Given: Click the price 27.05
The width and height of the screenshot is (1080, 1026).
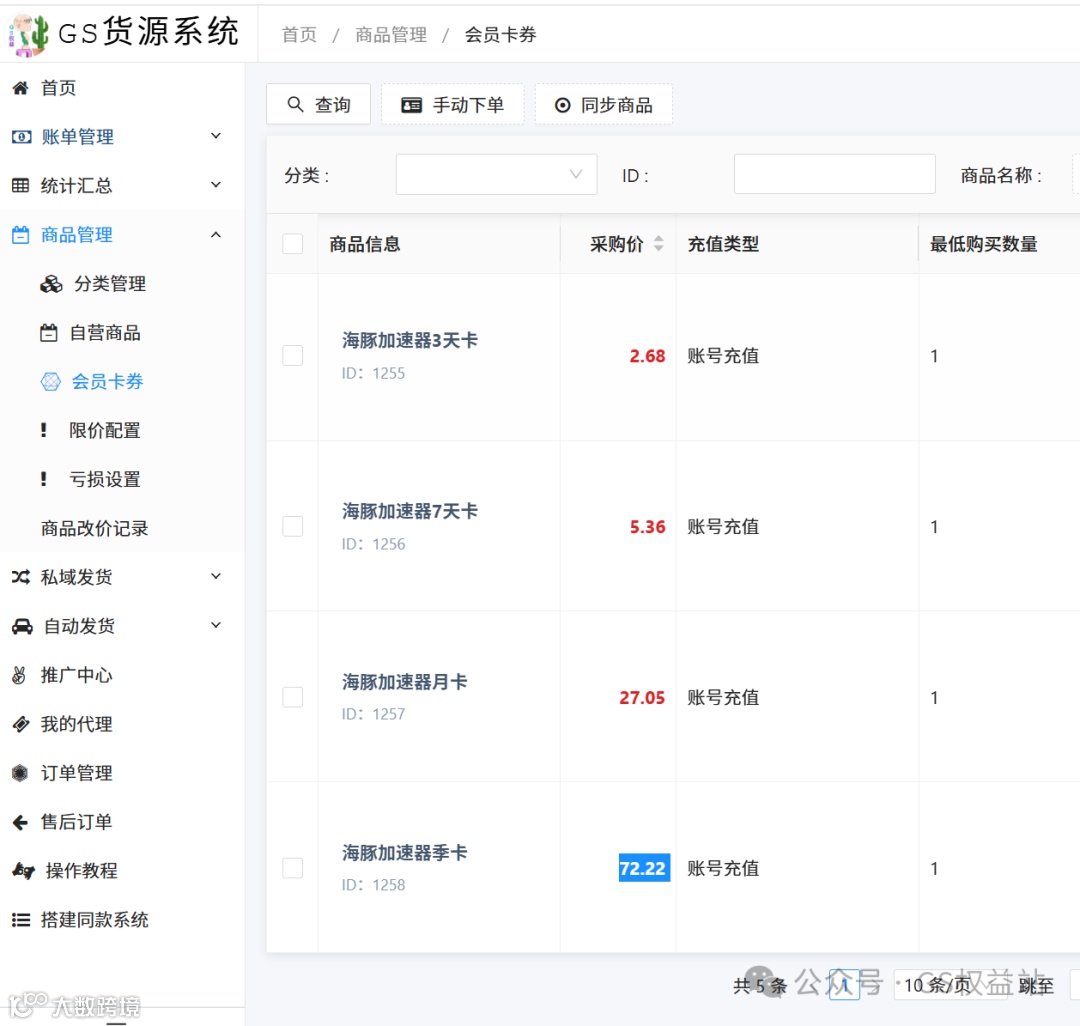Looking at the screenshot, I should [x=642, y=698].
